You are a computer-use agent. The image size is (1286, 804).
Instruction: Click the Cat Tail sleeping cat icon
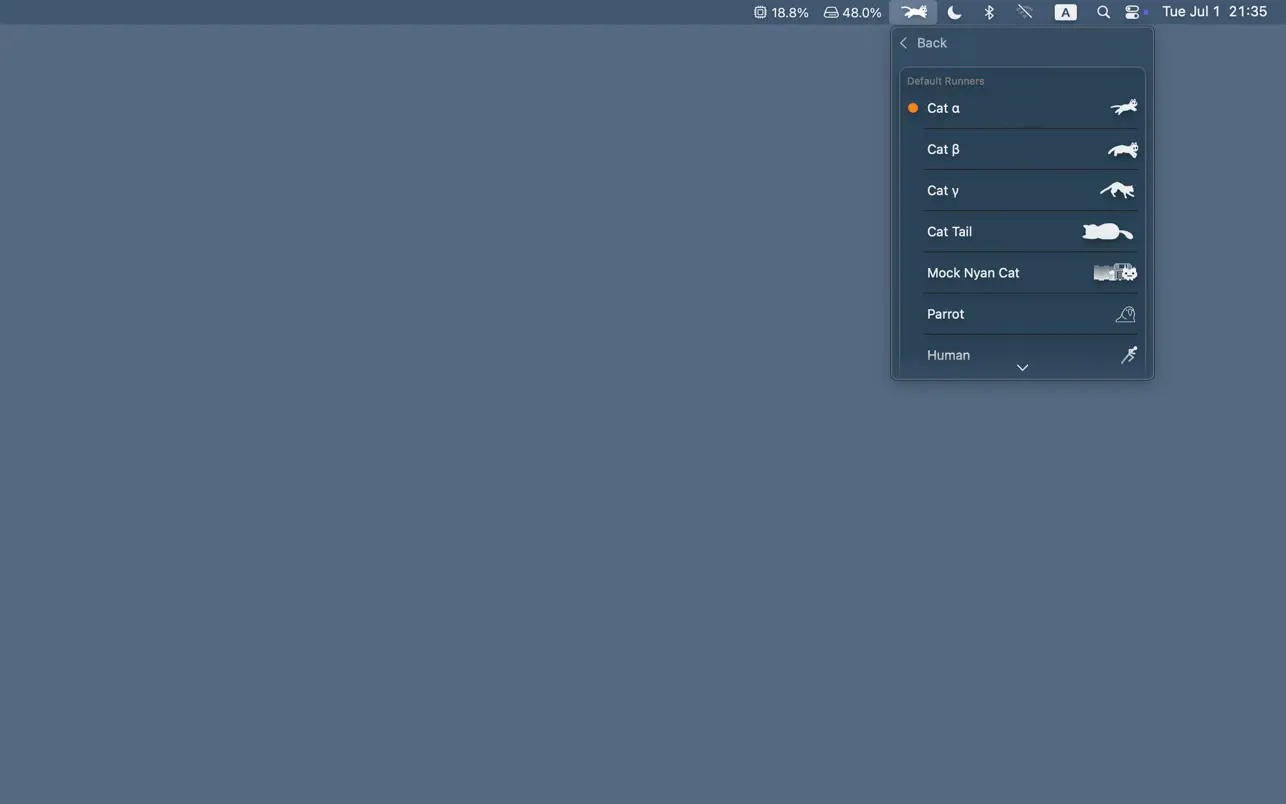(1107, 232)
